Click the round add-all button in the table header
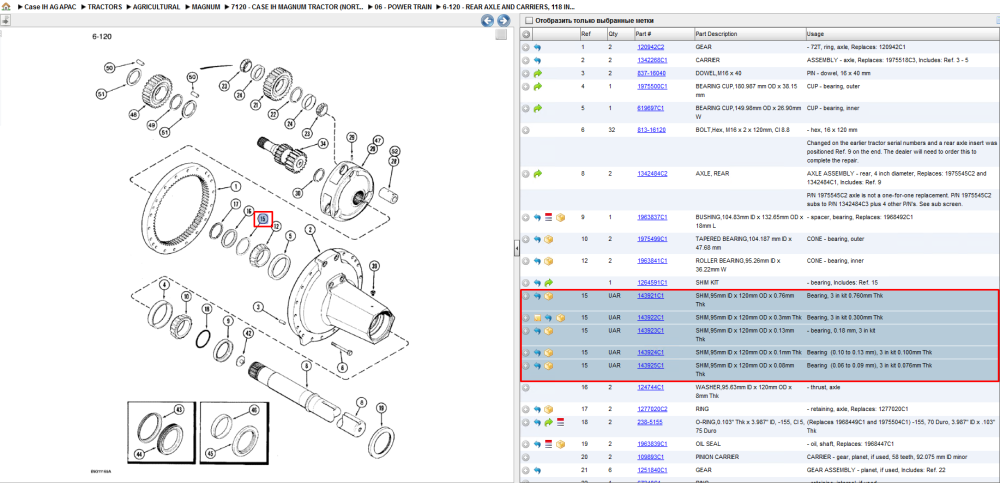The width and height of the screenshot is (1000, 483). 526,34
